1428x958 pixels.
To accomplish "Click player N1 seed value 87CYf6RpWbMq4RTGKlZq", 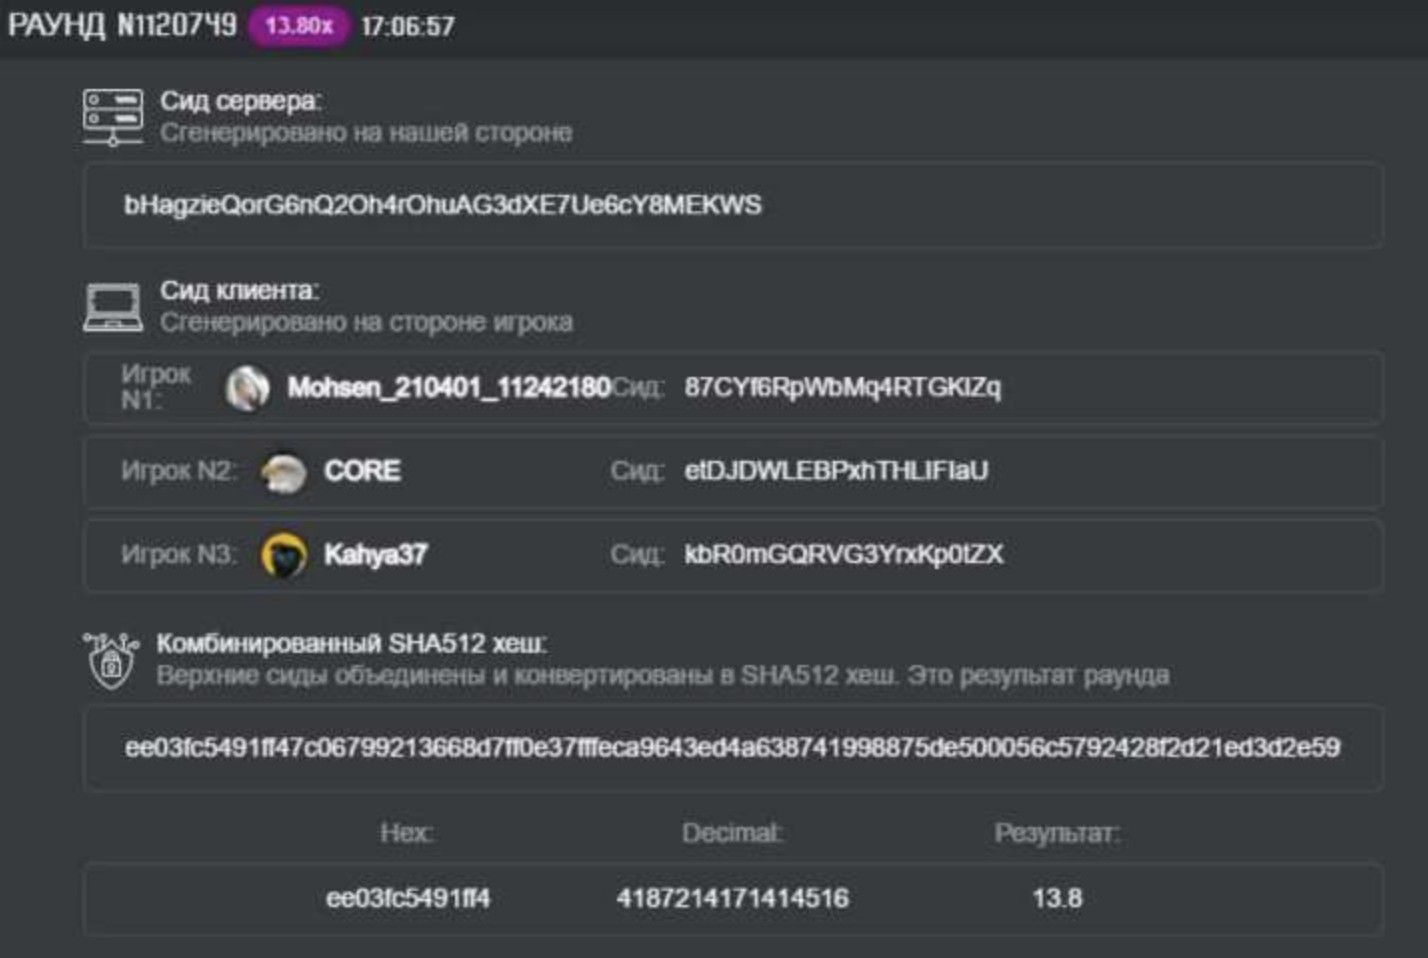I will [x=843, y=387].
